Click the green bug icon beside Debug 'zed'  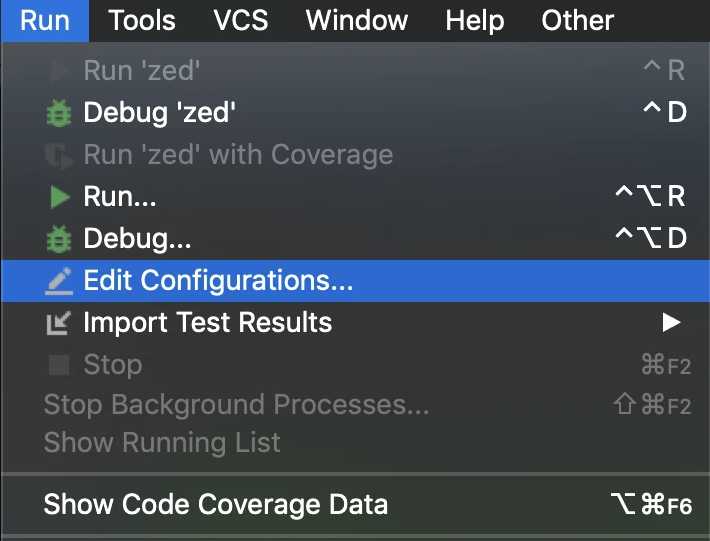click(59, 113)
